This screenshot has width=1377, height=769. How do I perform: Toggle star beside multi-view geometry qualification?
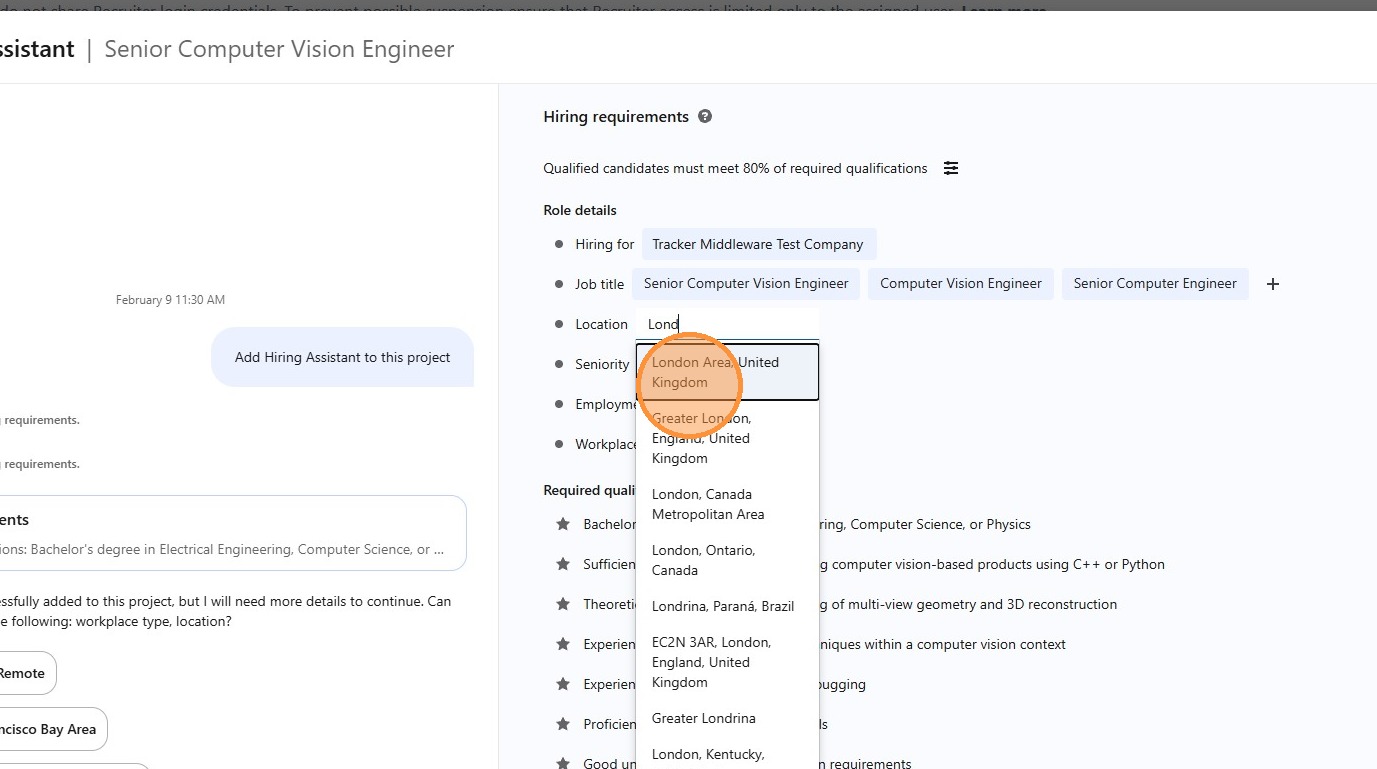(x=563, y=604)
